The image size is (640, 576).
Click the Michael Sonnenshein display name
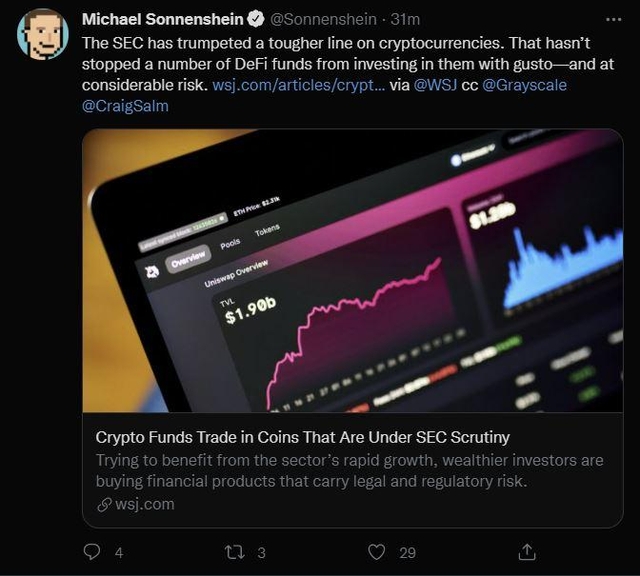click(x=162, y=19)
